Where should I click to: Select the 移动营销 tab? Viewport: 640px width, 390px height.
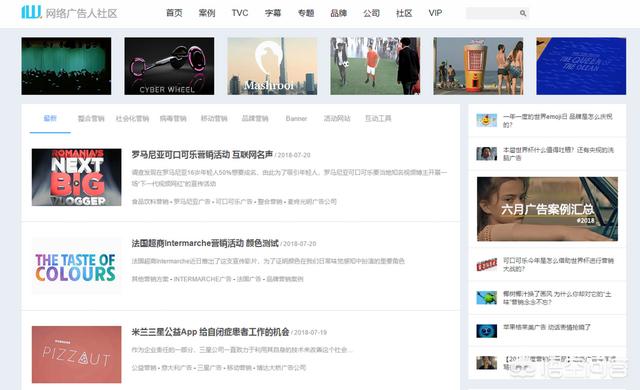tap(214, 119)
